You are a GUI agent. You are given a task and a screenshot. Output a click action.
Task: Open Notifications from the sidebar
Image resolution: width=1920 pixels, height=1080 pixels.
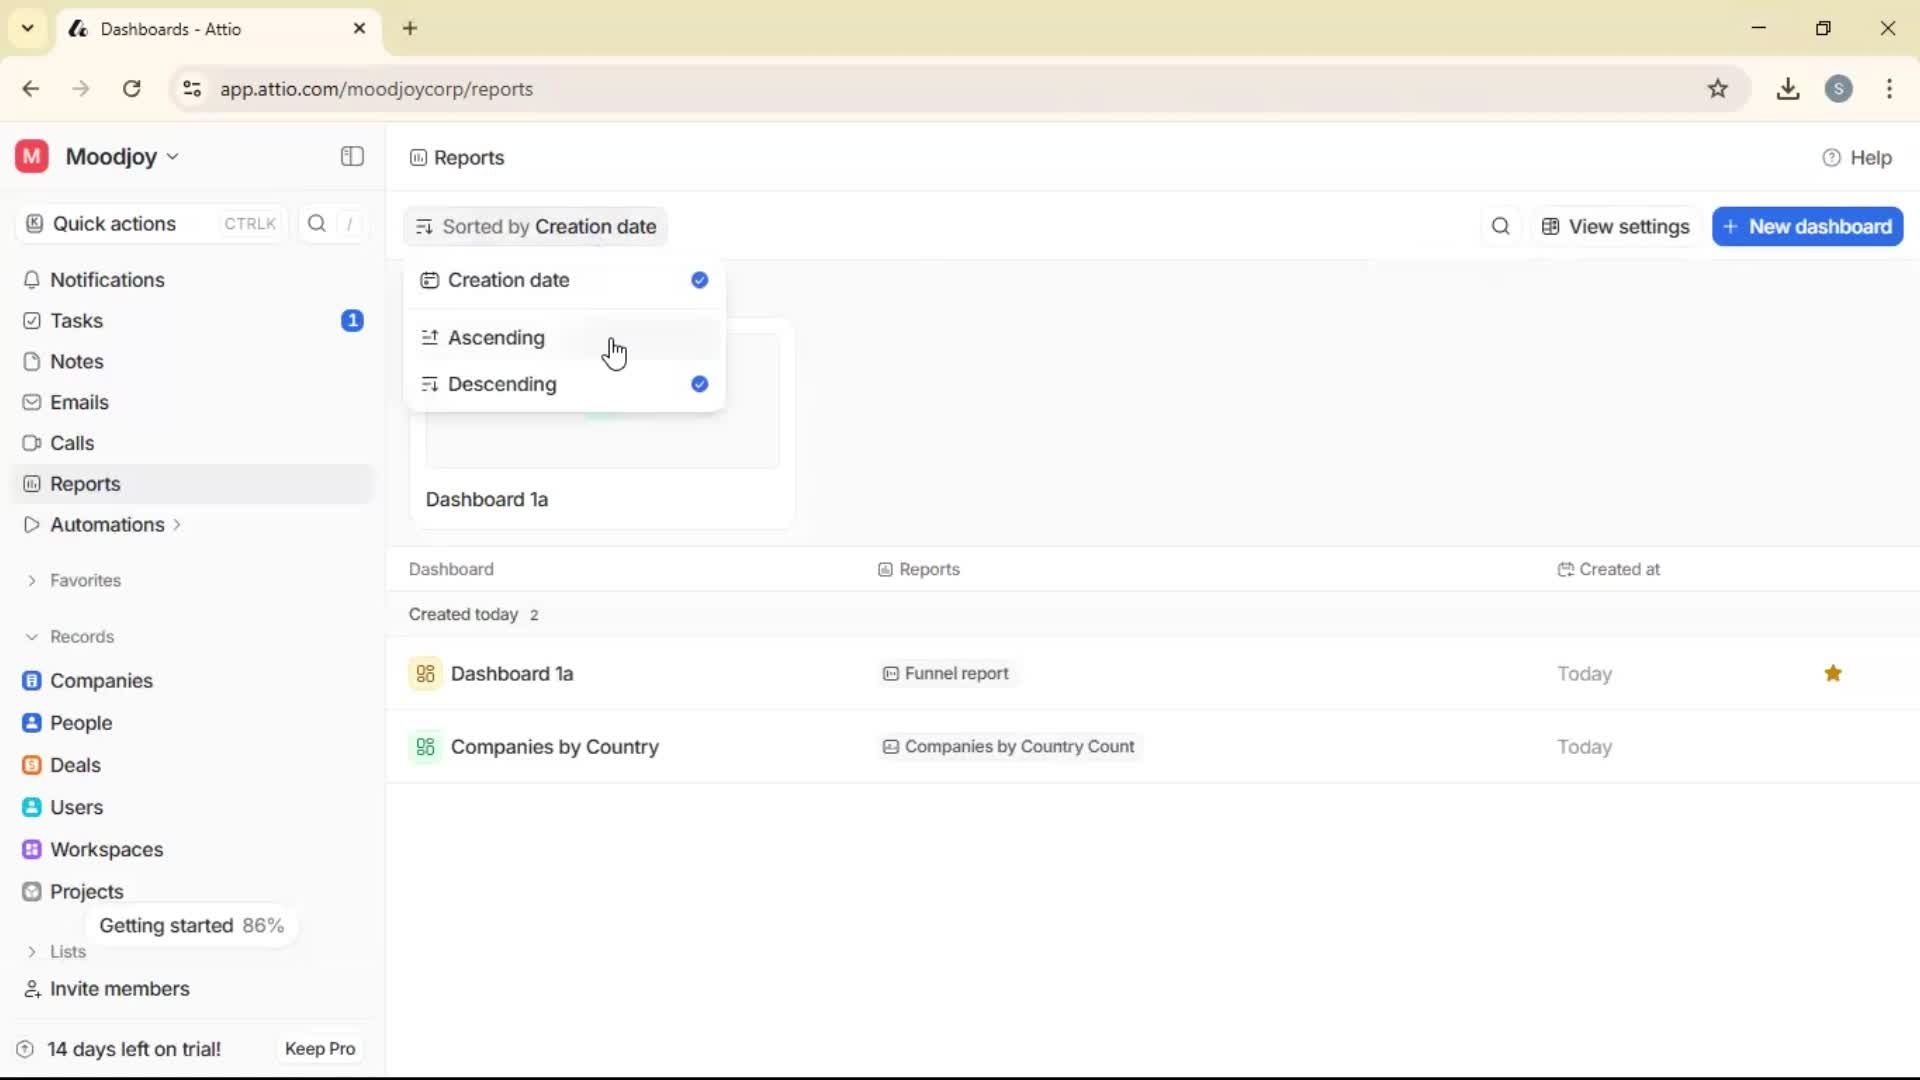click(x=108, y=280)
